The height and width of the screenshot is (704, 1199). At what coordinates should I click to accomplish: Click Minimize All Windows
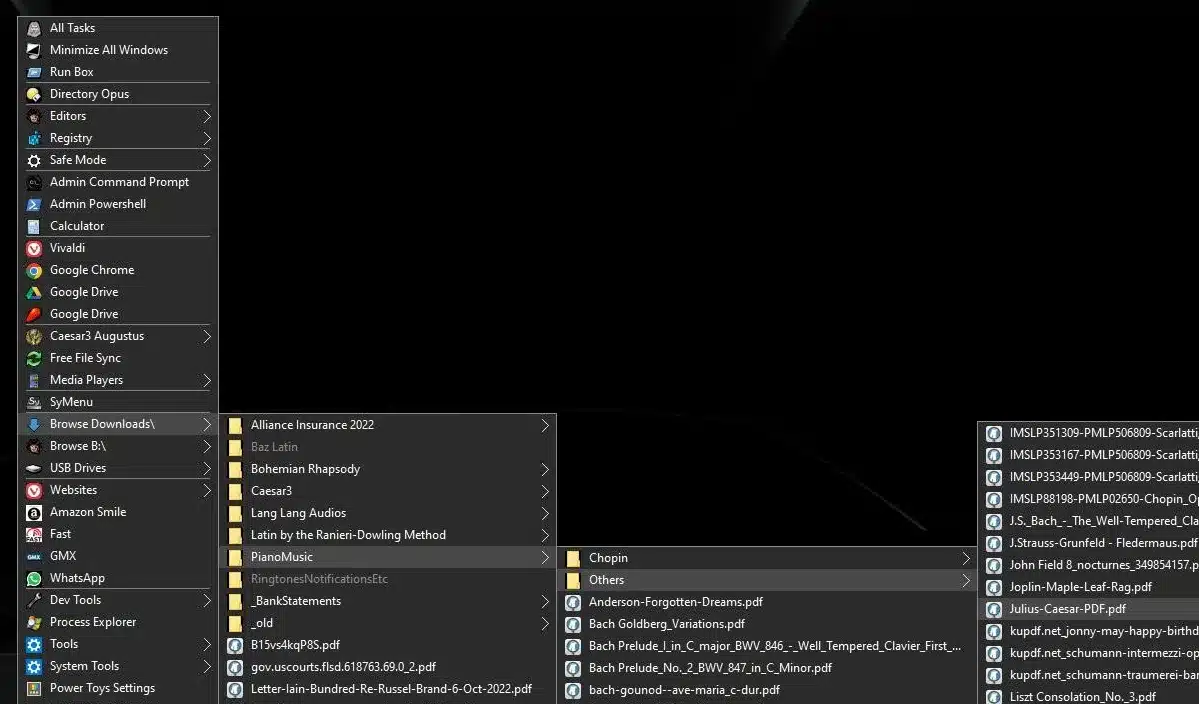coord(108,49)
